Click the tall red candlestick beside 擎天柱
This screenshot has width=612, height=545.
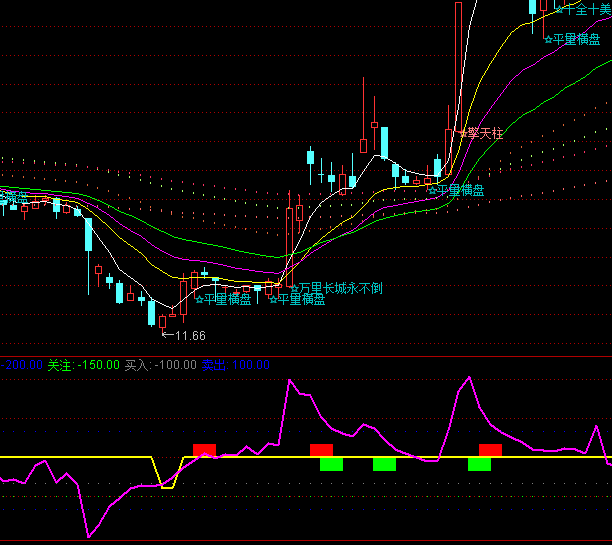point(458,70)
